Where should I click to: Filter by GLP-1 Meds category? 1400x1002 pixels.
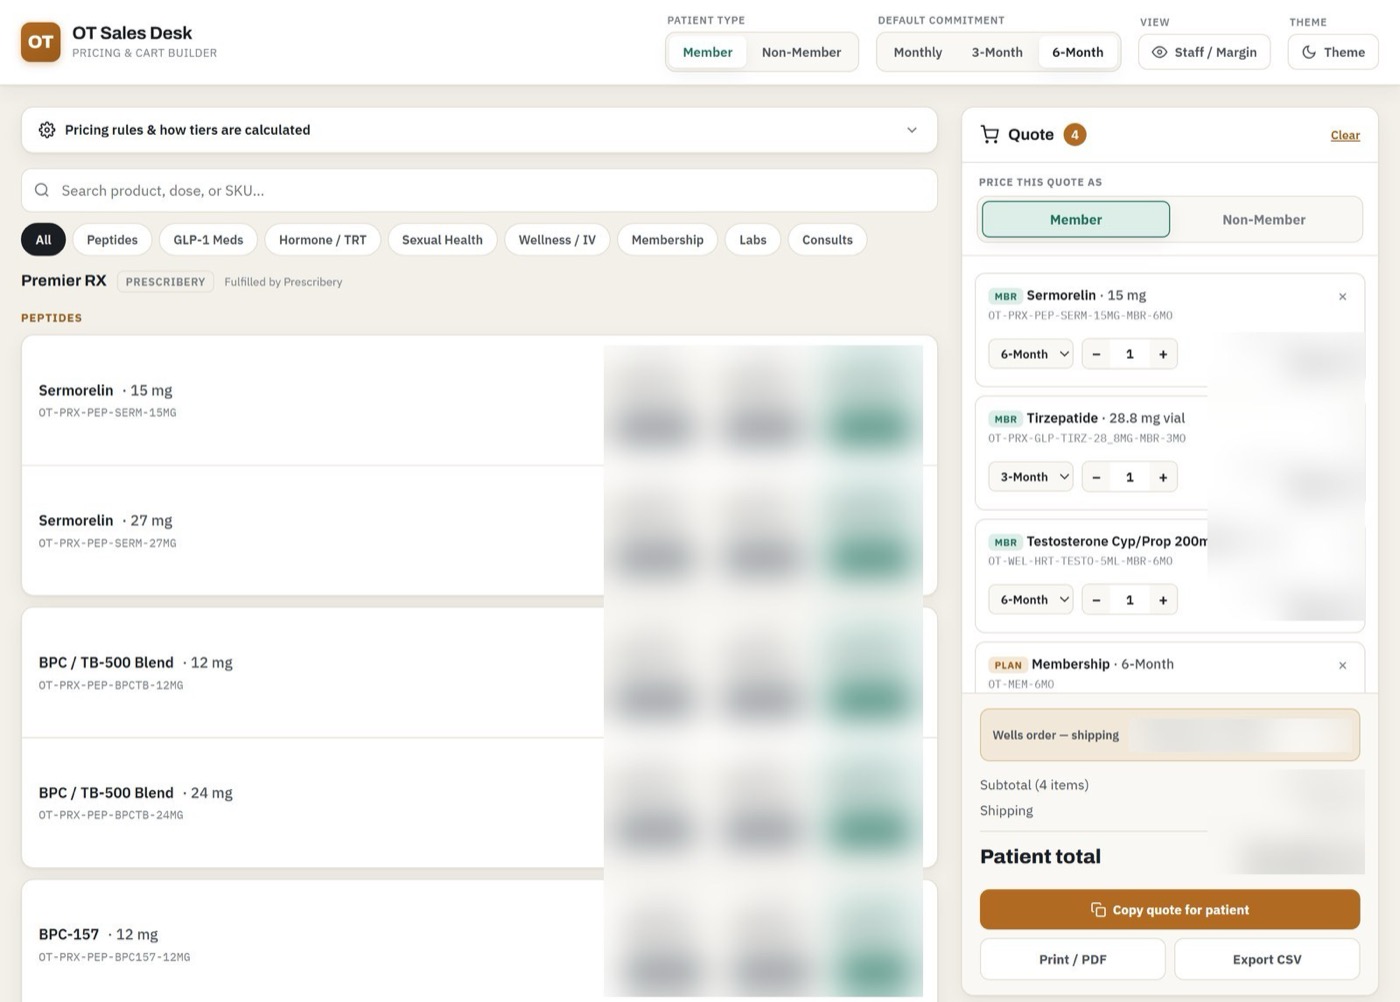(x=208, y=240)
